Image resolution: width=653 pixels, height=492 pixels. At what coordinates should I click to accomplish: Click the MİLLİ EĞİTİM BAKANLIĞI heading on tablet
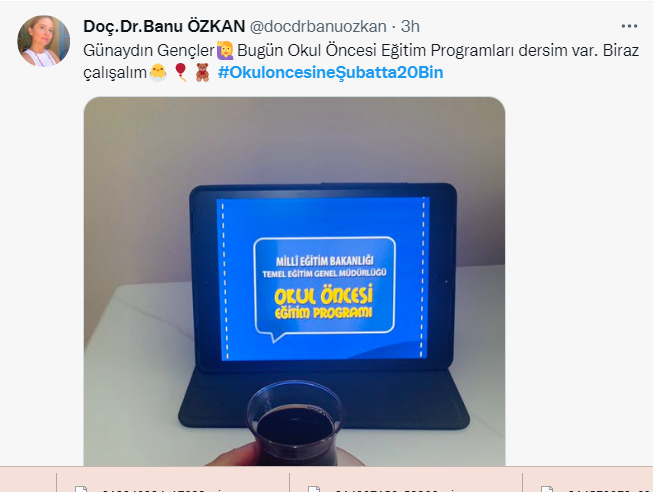click(324, 261)
